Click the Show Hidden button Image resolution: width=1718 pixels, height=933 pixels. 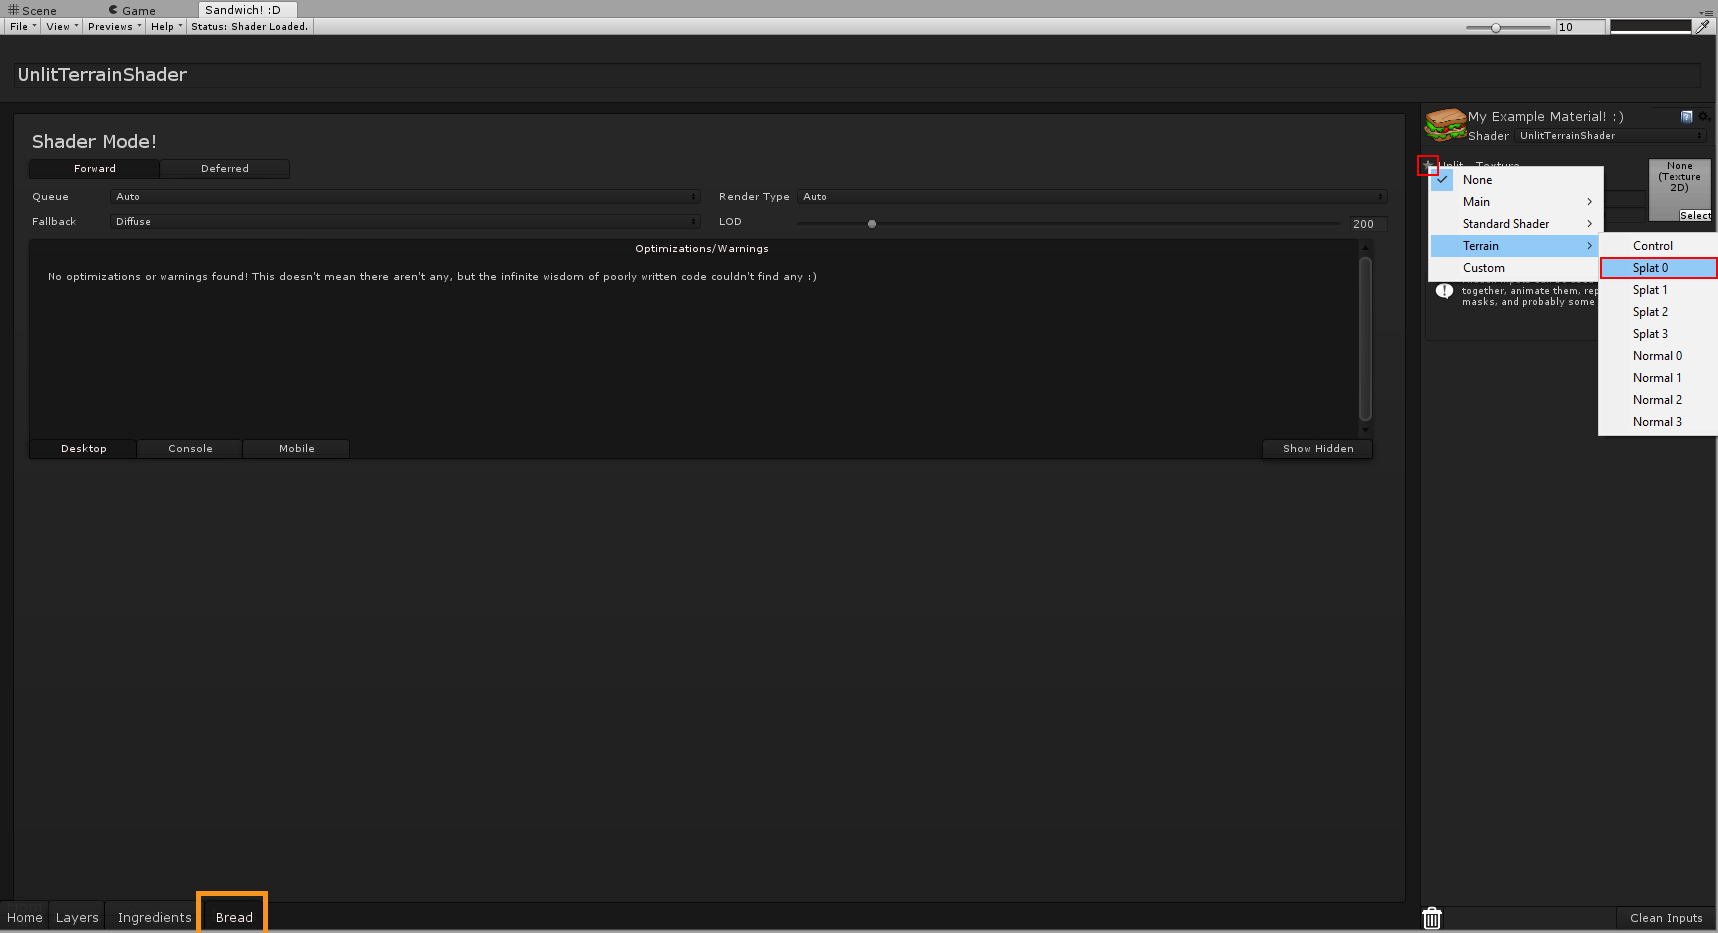coord(1318,449)
